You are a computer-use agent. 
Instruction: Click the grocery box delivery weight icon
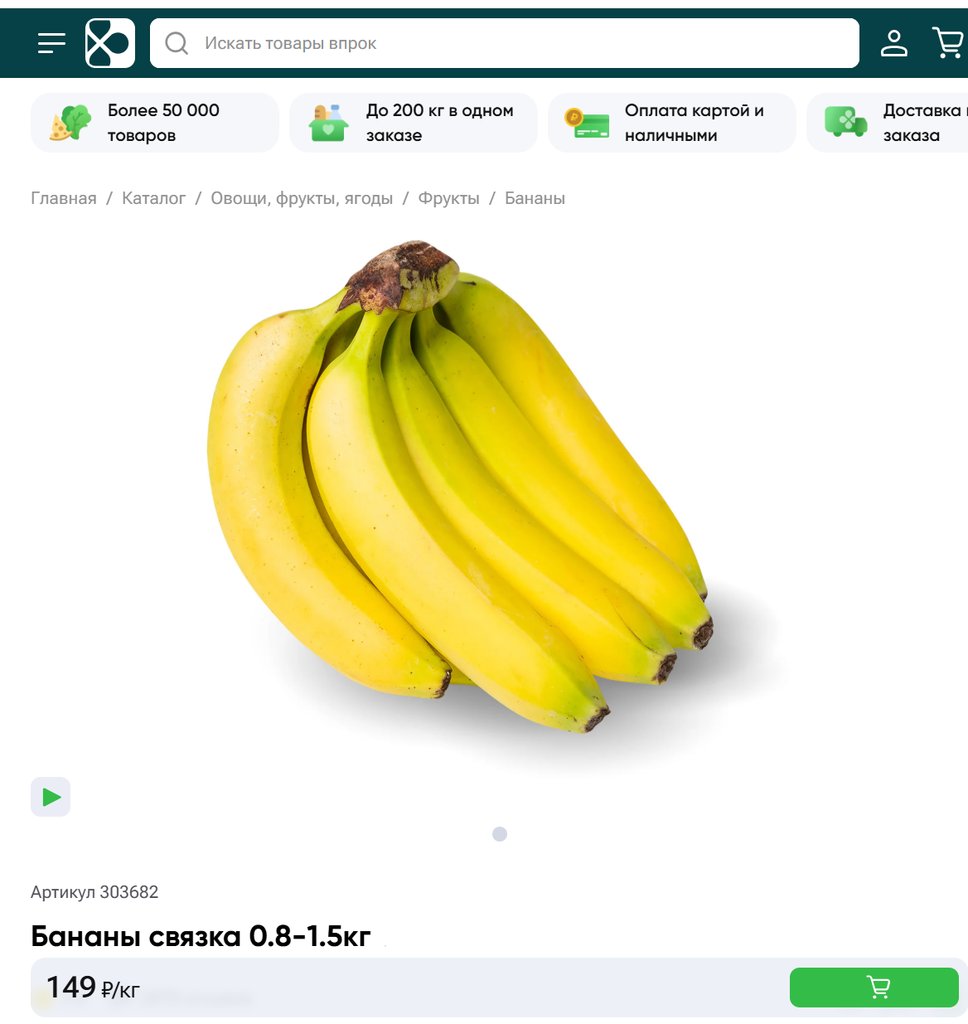pyautogui.click(x=328, y=122)
